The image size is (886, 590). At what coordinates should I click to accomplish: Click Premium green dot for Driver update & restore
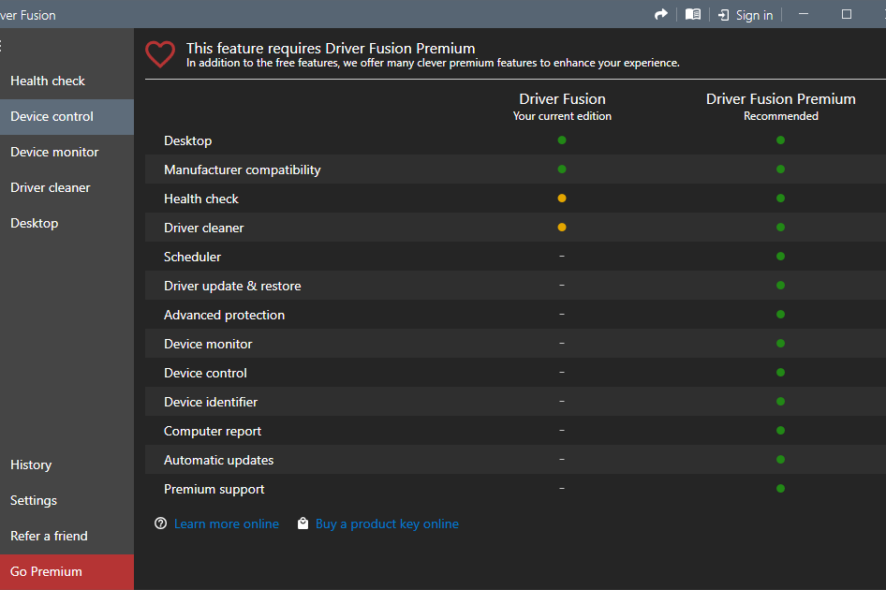(x=780, y=285)
